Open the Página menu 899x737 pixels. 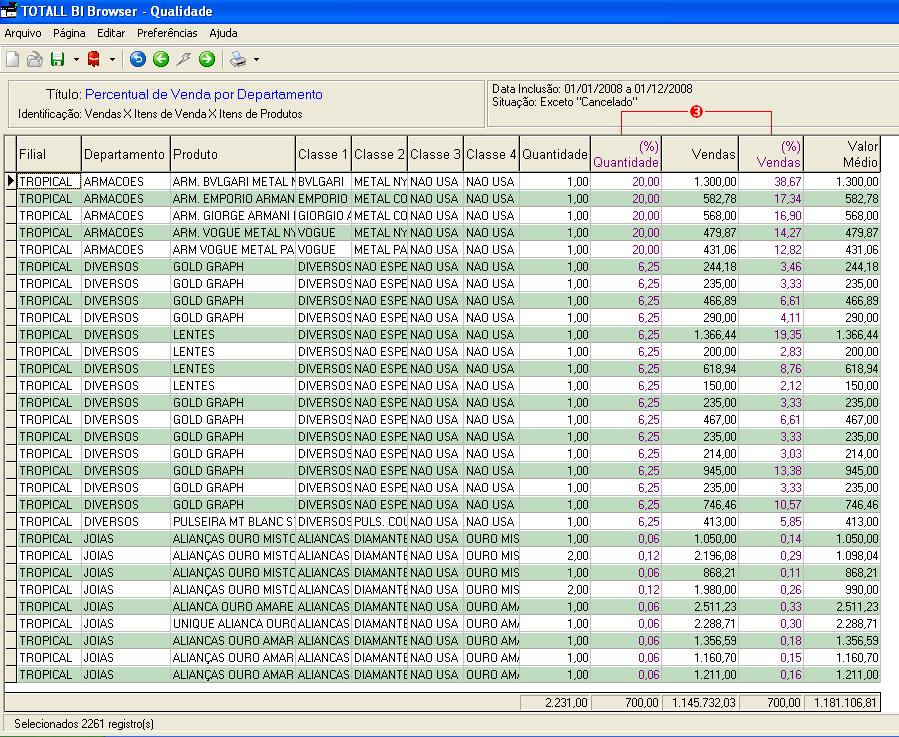(x=69, y=33)
